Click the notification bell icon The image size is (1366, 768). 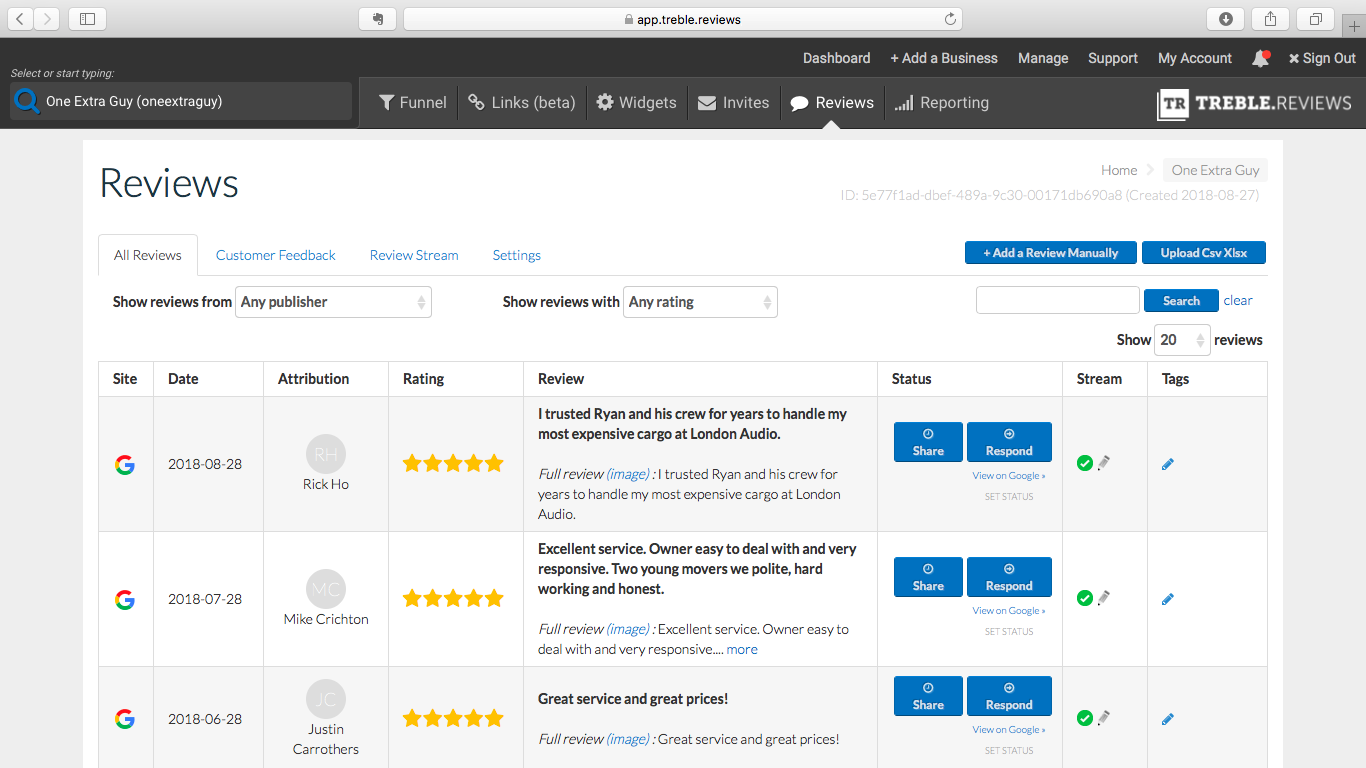[x=1260, y=59]
